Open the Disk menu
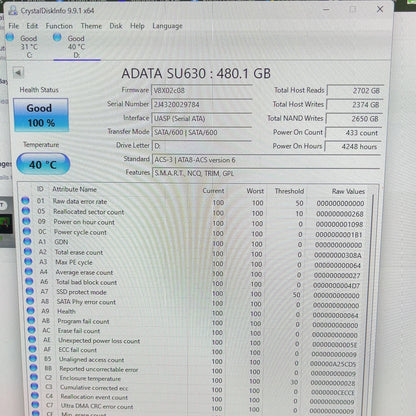 pyautogui.click(x=116, y=26)
